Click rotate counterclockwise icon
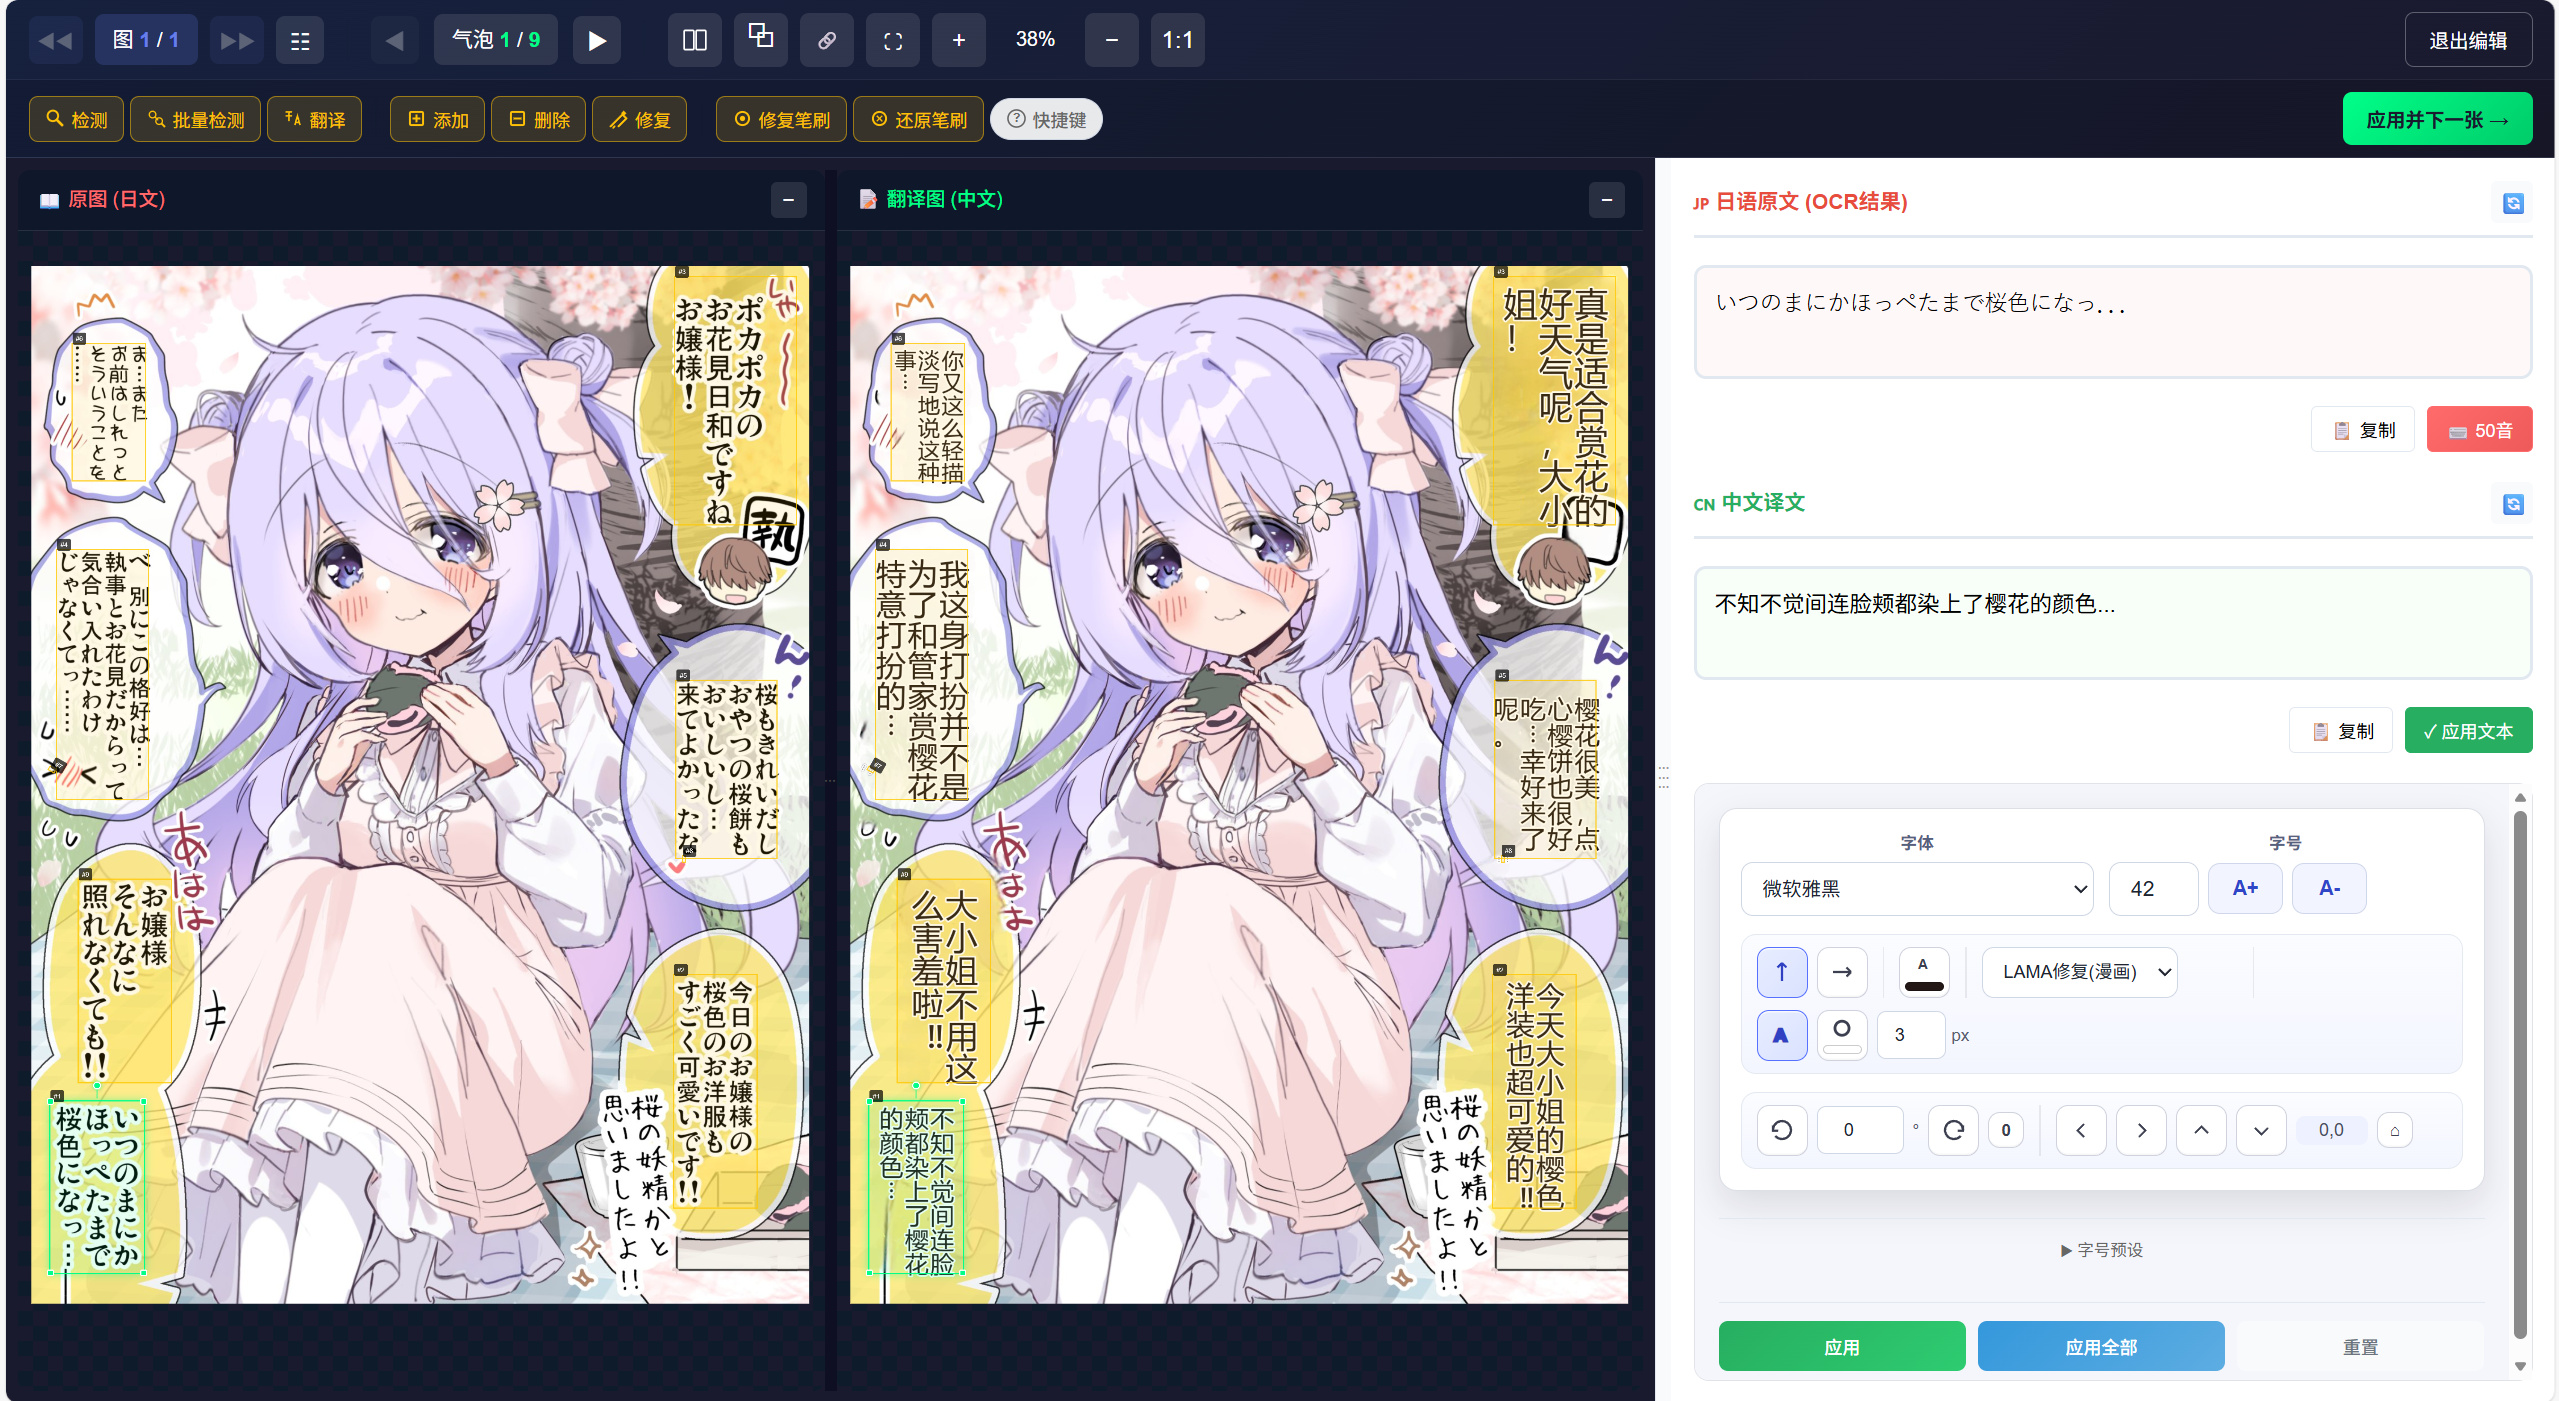This screenshot has width=2559, height=1401. pyautogui.click(x=1781, y=1130)
